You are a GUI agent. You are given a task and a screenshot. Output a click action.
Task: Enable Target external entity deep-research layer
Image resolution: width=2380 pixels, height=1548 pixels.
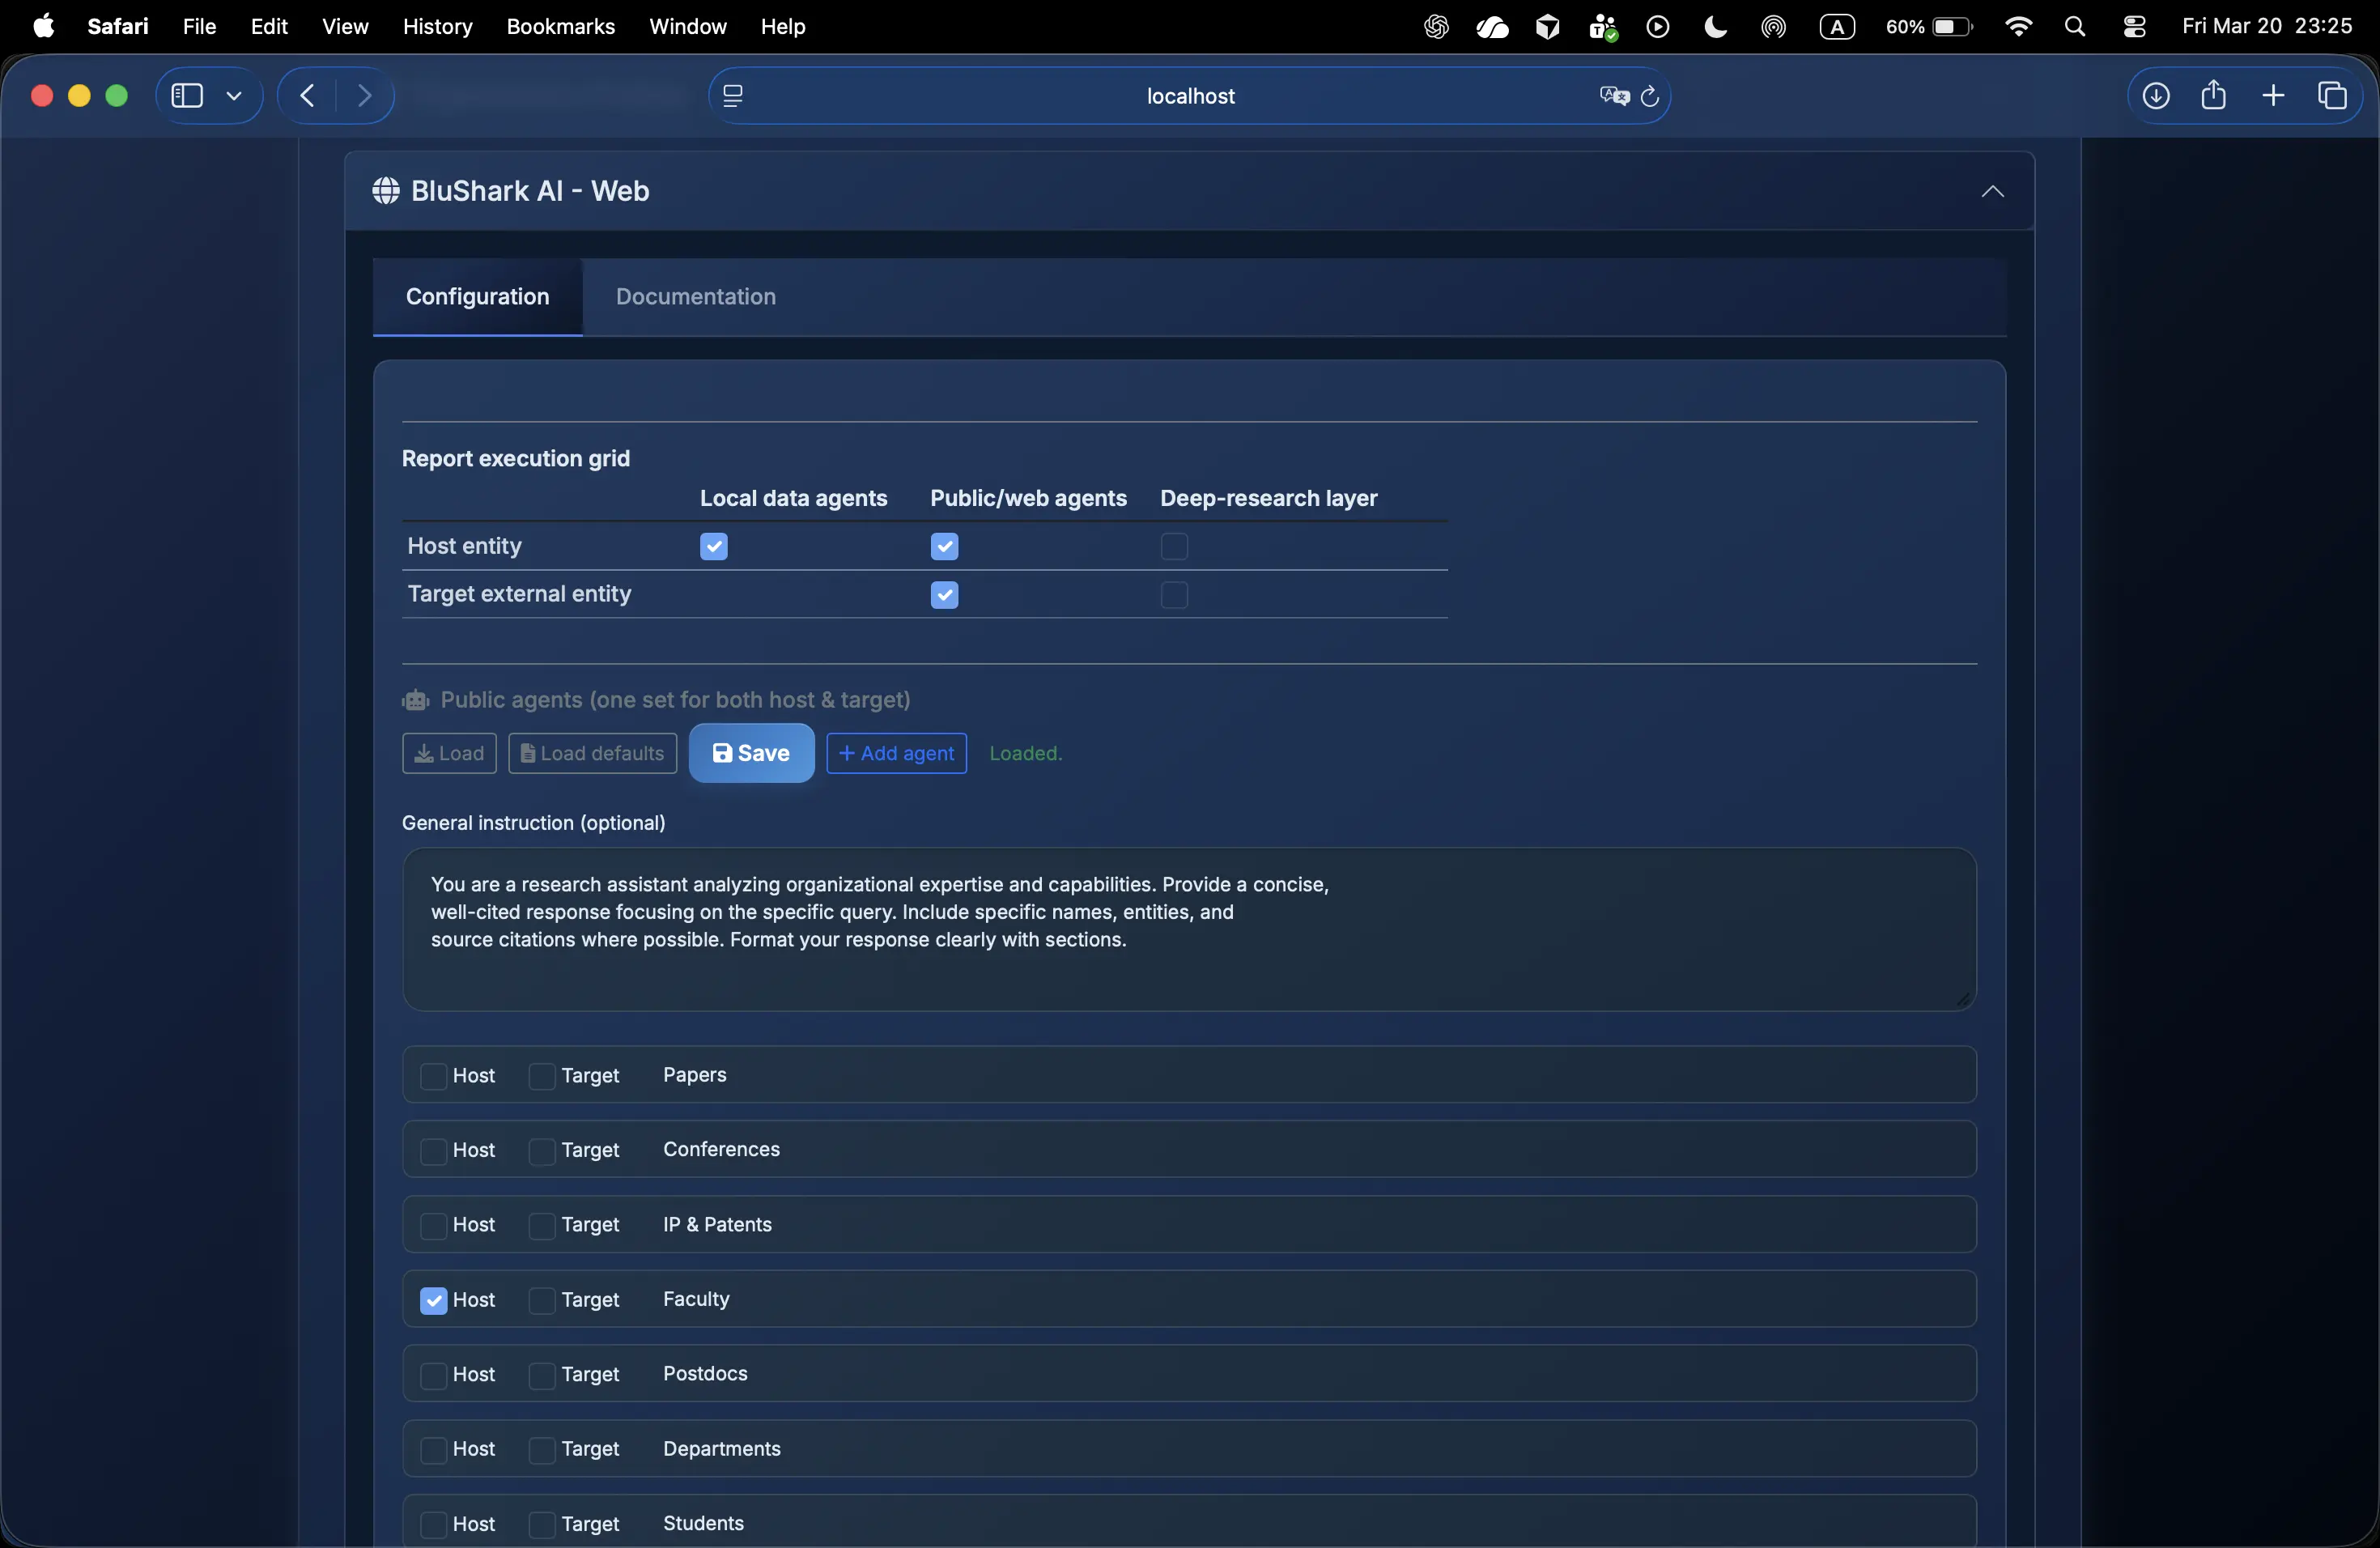1174,595
